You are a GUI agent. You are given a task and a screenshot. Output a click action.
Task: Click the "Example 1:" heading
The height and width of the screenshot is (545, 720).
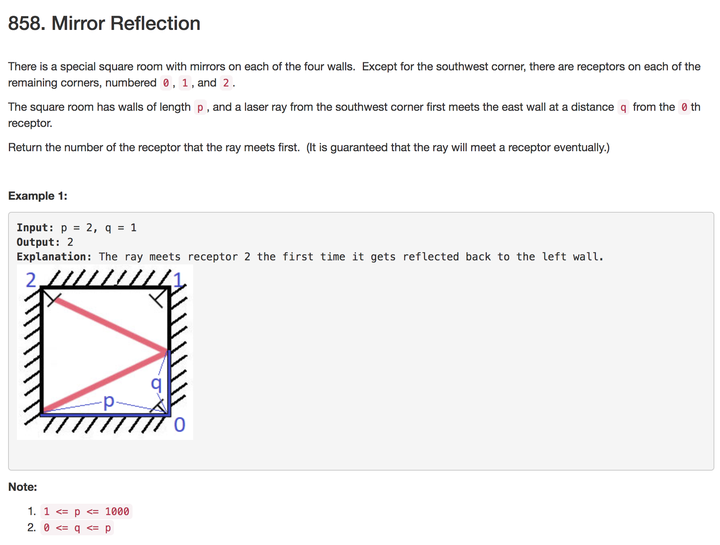38,196
